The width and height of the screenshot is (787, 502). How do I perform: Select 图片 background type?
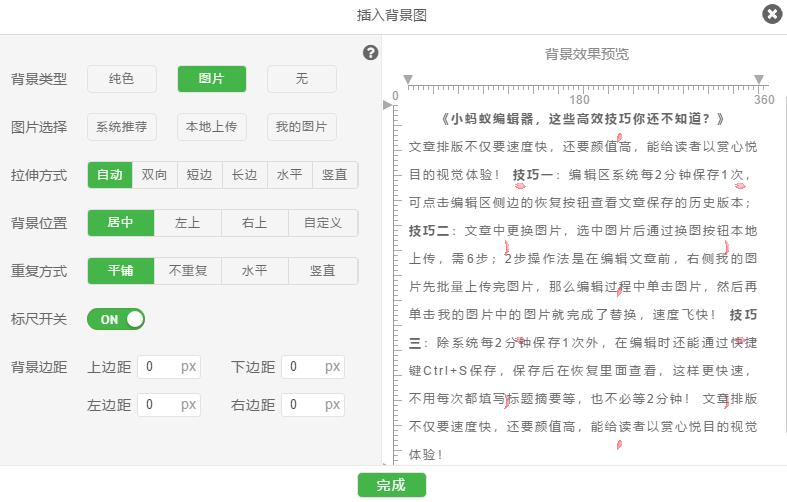[x=212, y=79]
